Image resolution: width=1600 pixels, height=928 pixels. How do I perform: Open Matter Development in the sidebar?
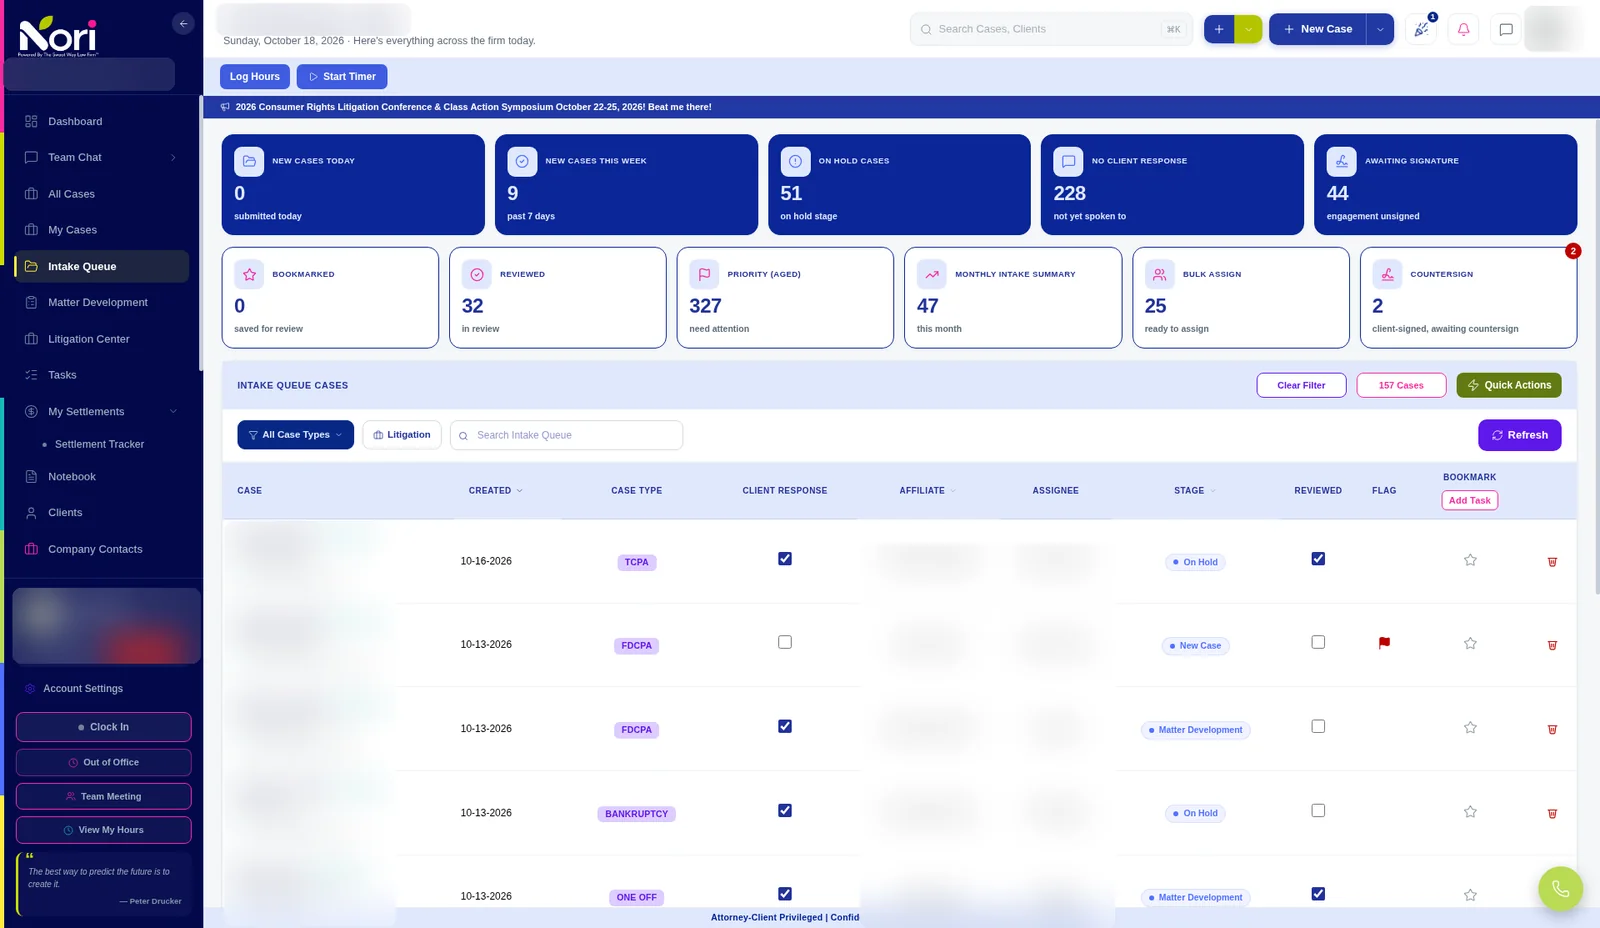100,303
